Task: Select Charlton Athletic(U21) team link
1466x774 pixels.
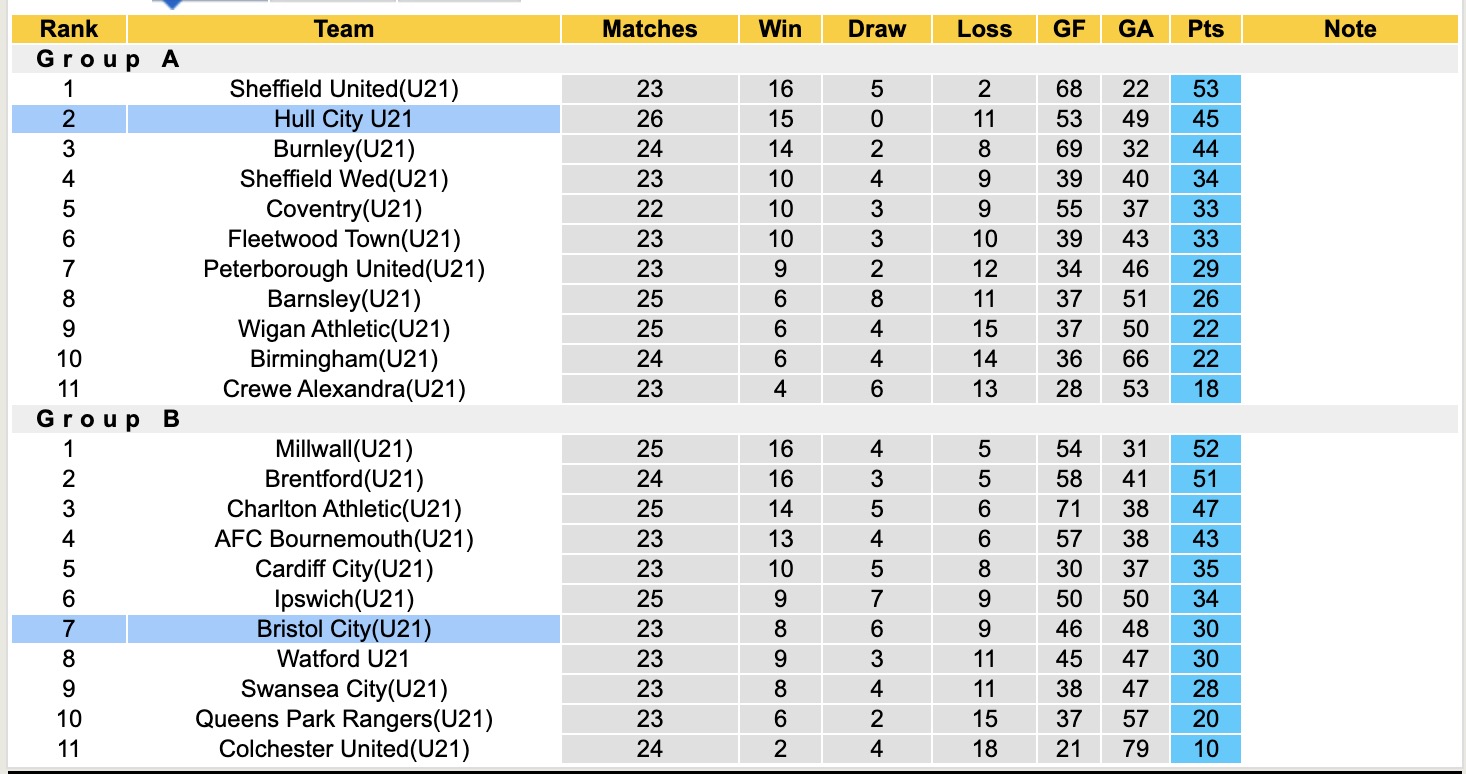Action: (x=344, y=509)
